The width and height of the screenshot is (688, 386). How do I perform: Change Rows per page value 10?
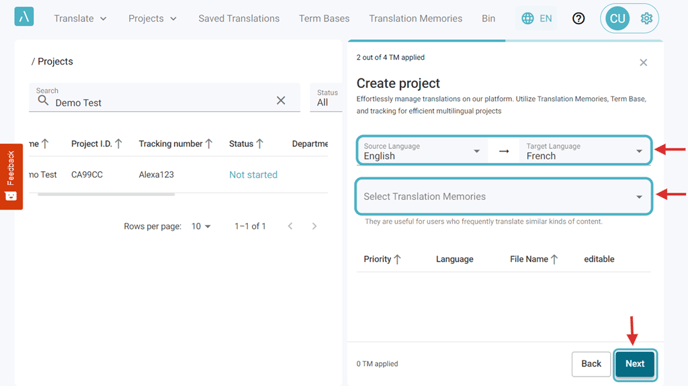201,226
